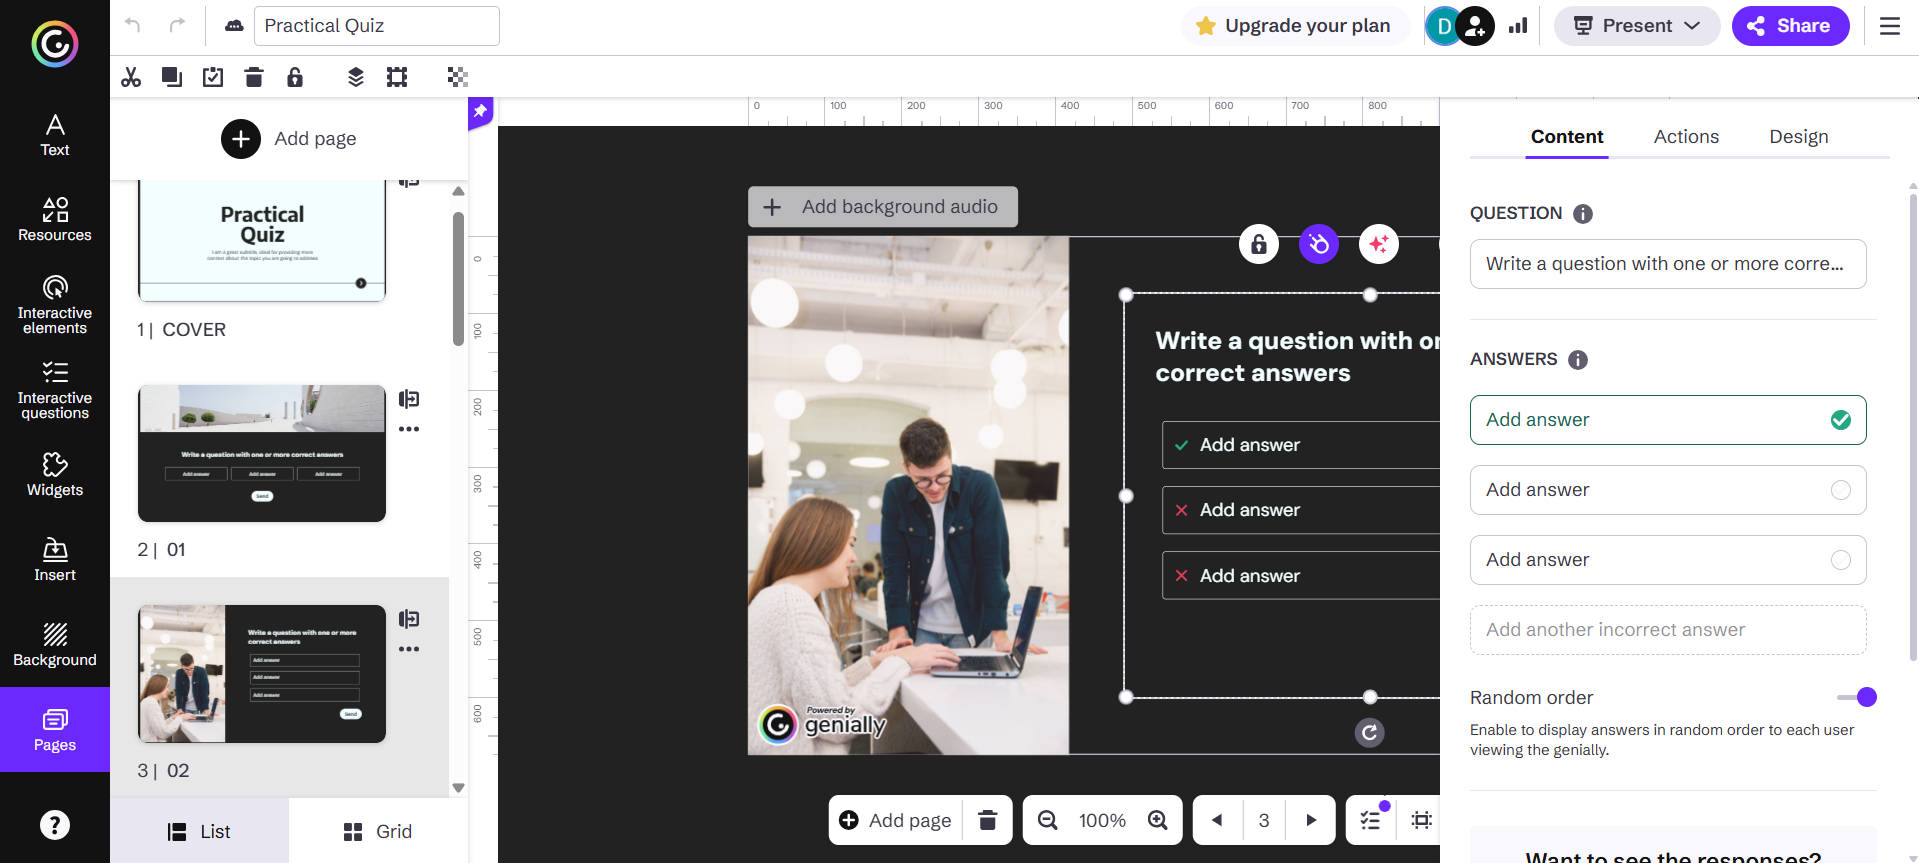Open the Widgets sidebar panel

(55, 475)
